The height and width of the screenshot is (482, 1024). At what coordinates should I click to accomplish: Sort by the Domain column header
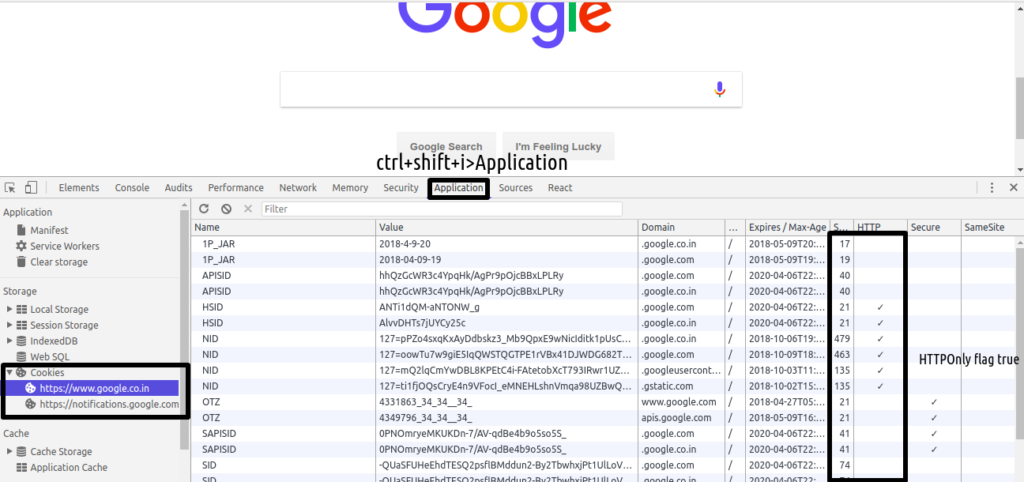tap(681, 227)
